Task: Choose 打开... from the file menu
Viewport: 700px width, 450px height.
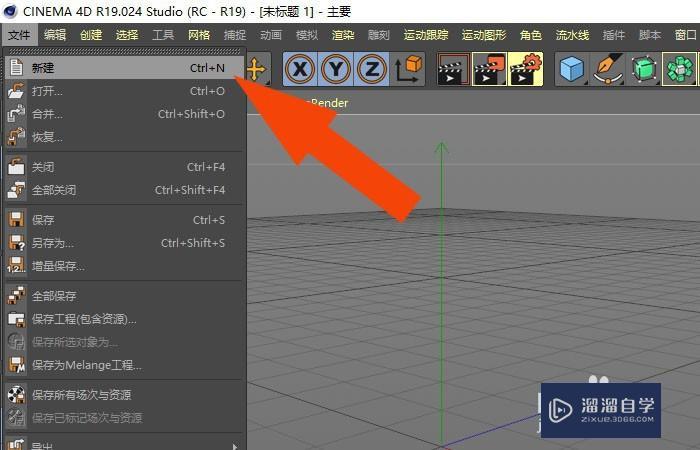Action: (125, 91)
